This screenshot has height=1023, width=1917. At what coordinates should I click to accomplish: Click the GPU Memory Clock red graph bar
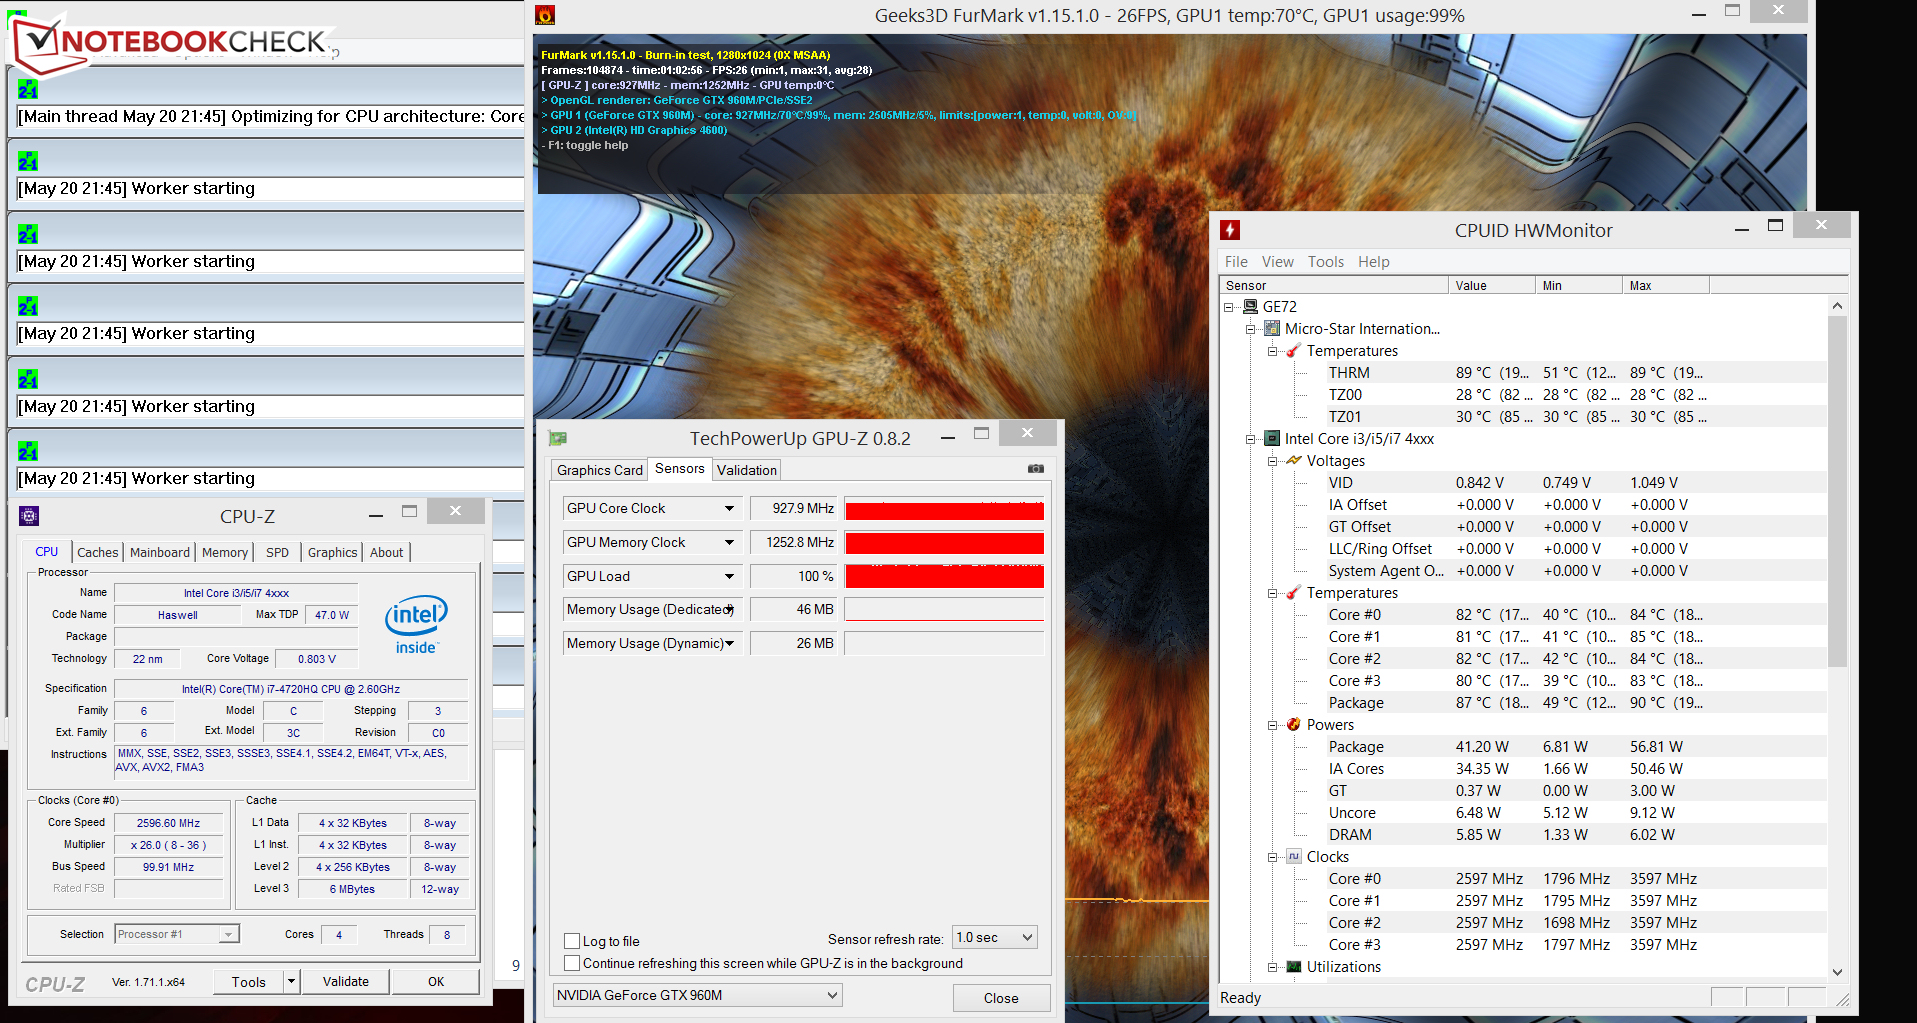coord(944,543)
